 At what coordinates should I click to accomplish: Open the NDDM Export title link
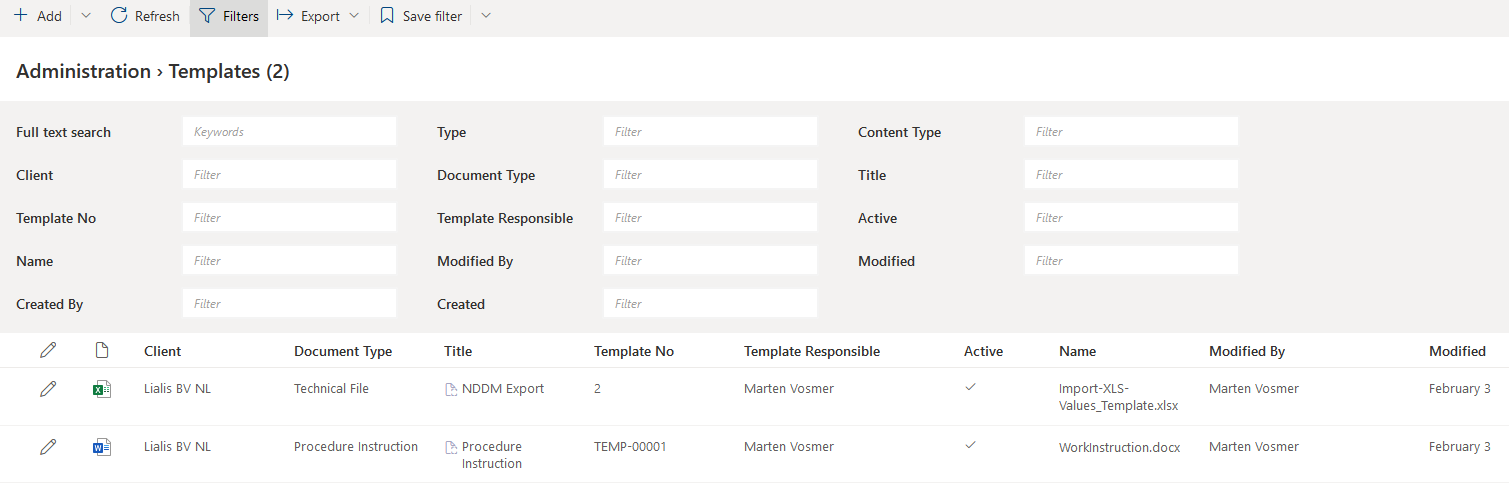coord(502,389)
